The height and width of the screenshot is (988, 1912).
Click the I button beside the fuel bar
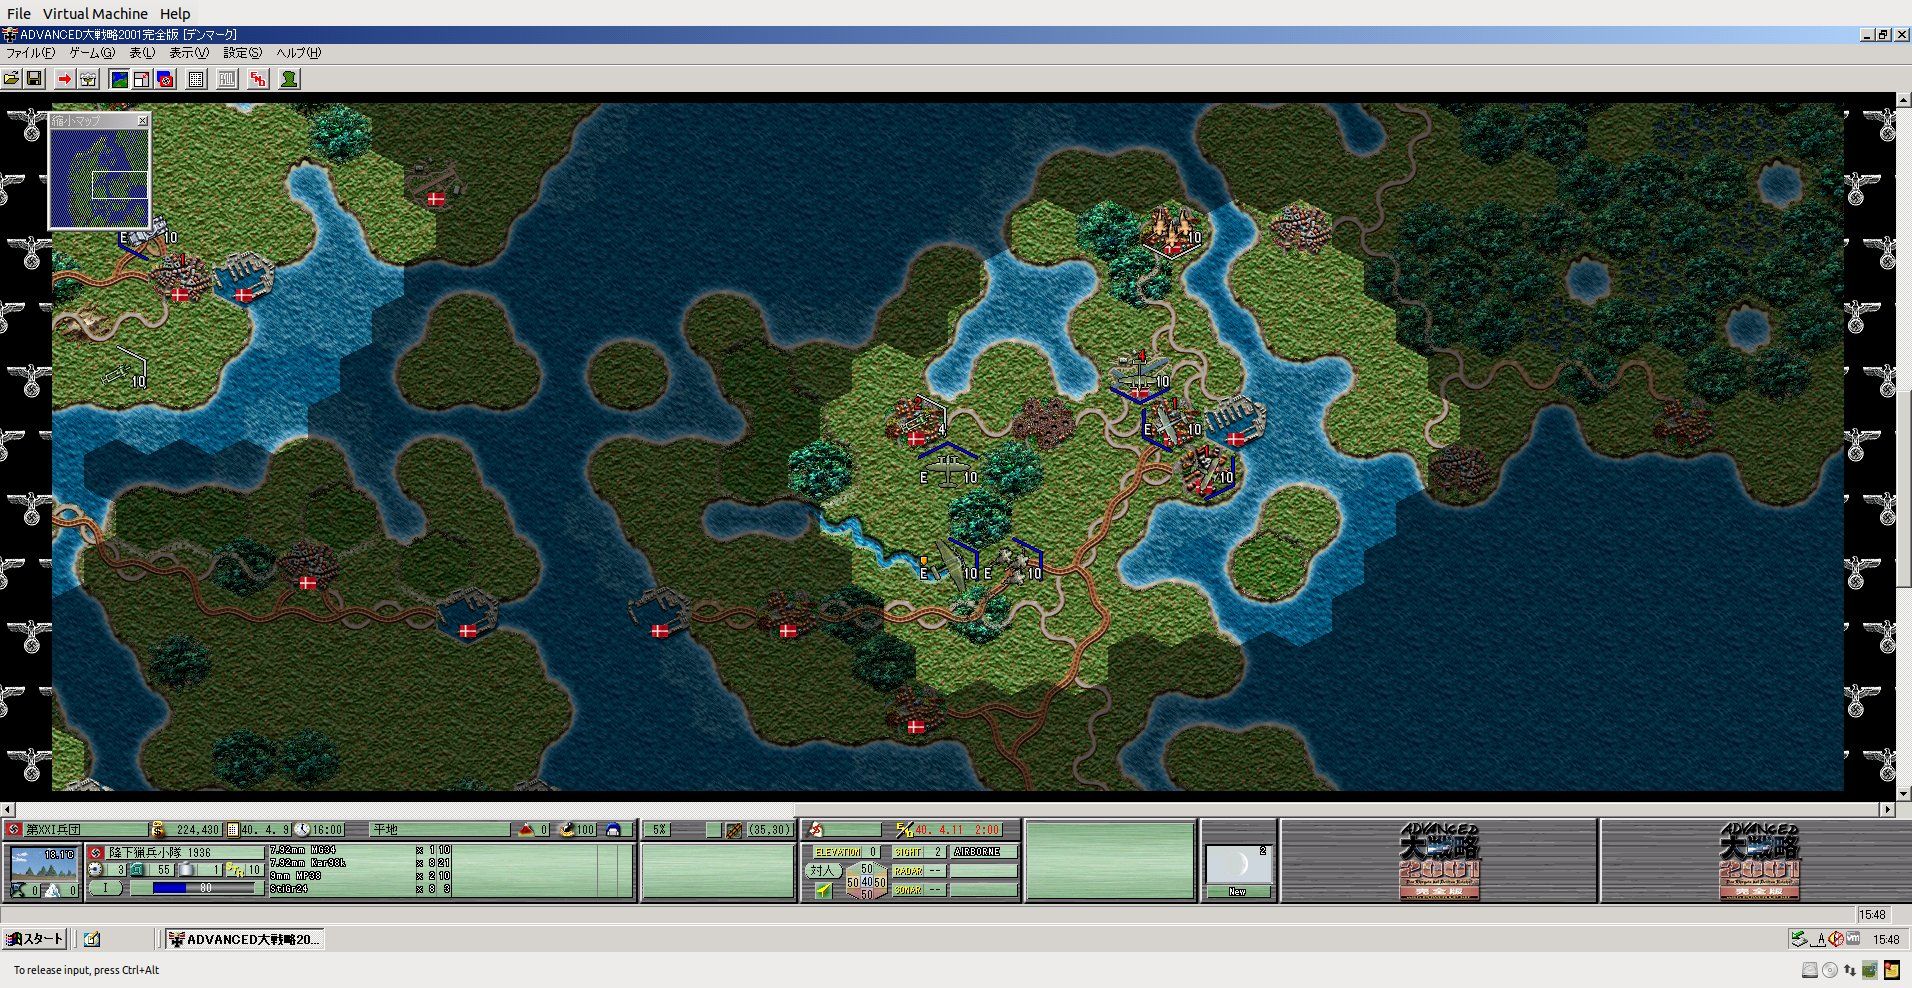click(106, 888)
